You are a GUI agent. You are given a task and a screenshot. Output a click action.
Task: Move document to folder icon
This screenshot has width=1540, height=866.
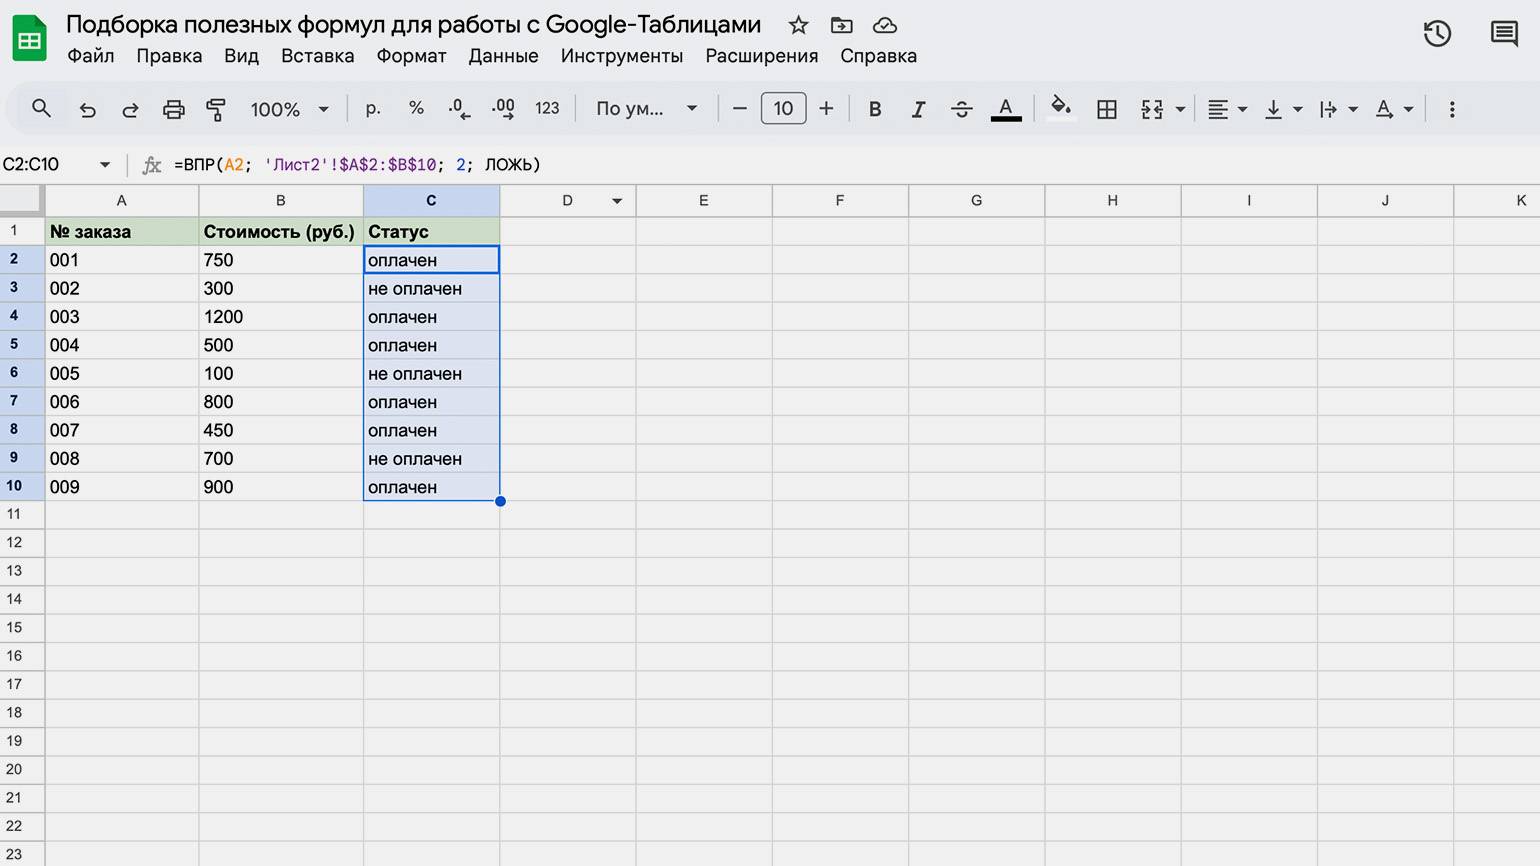[842, 25]
